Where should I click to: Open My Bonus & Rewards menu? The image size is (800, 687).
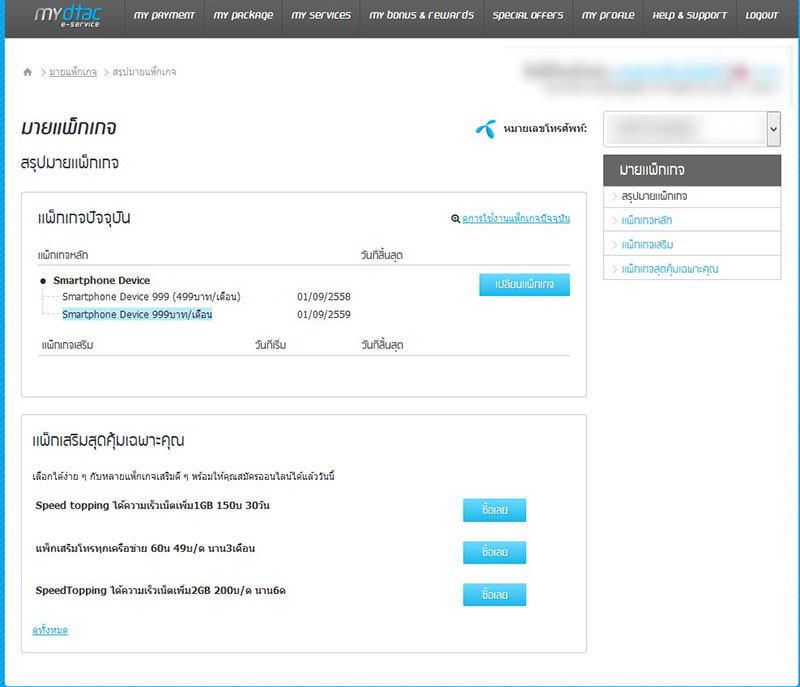(x=421, y=15)
